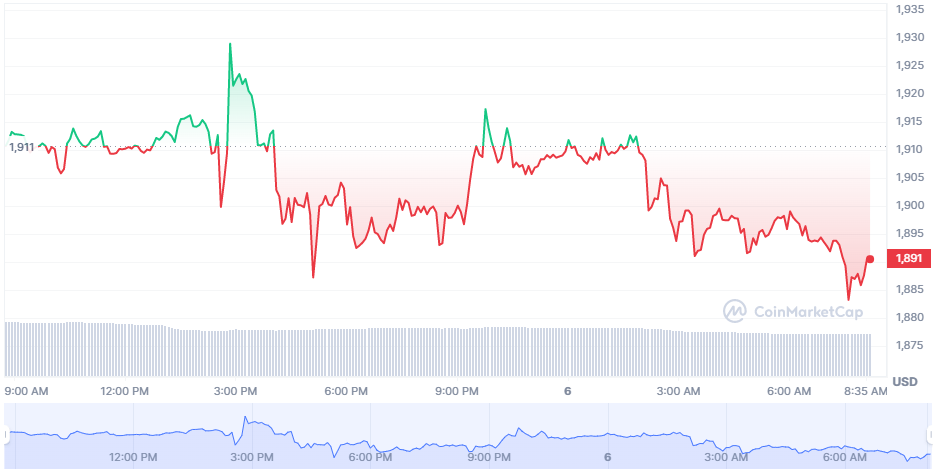Image resolution: width=937 pixels, height=476 pixels.
Task: Click the peak of the green price spike
Action: tap(230, 44)
